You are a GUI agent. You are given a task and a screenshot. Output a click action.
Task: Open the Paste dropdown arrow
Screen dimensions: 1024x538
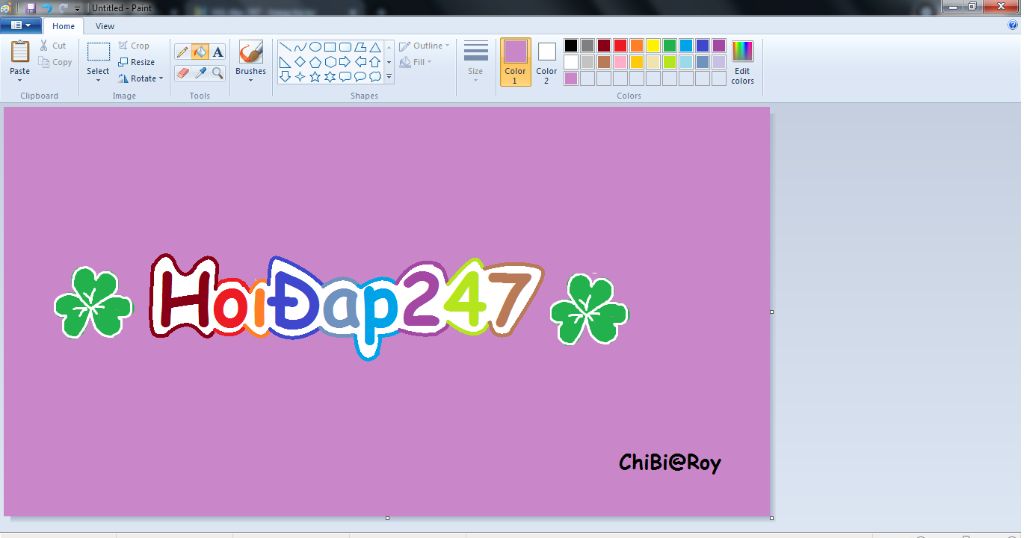point(20,80)
